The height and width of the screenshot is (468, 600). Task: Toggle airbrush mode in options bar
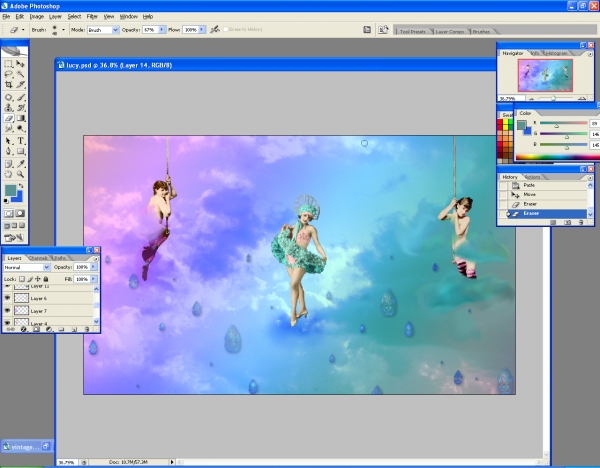click(x=215, y=29)
